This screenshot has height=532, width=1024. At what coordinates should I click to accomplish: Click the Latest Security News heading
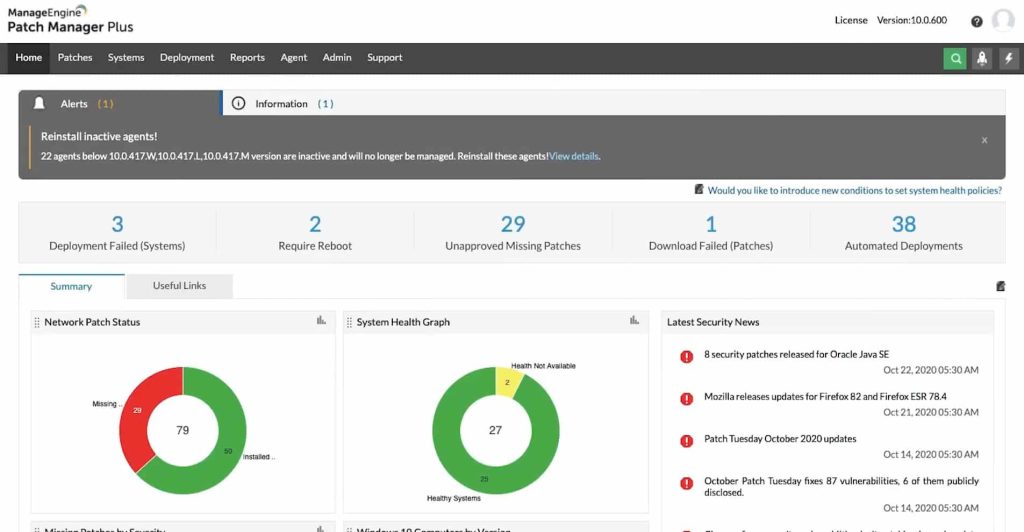712,322
